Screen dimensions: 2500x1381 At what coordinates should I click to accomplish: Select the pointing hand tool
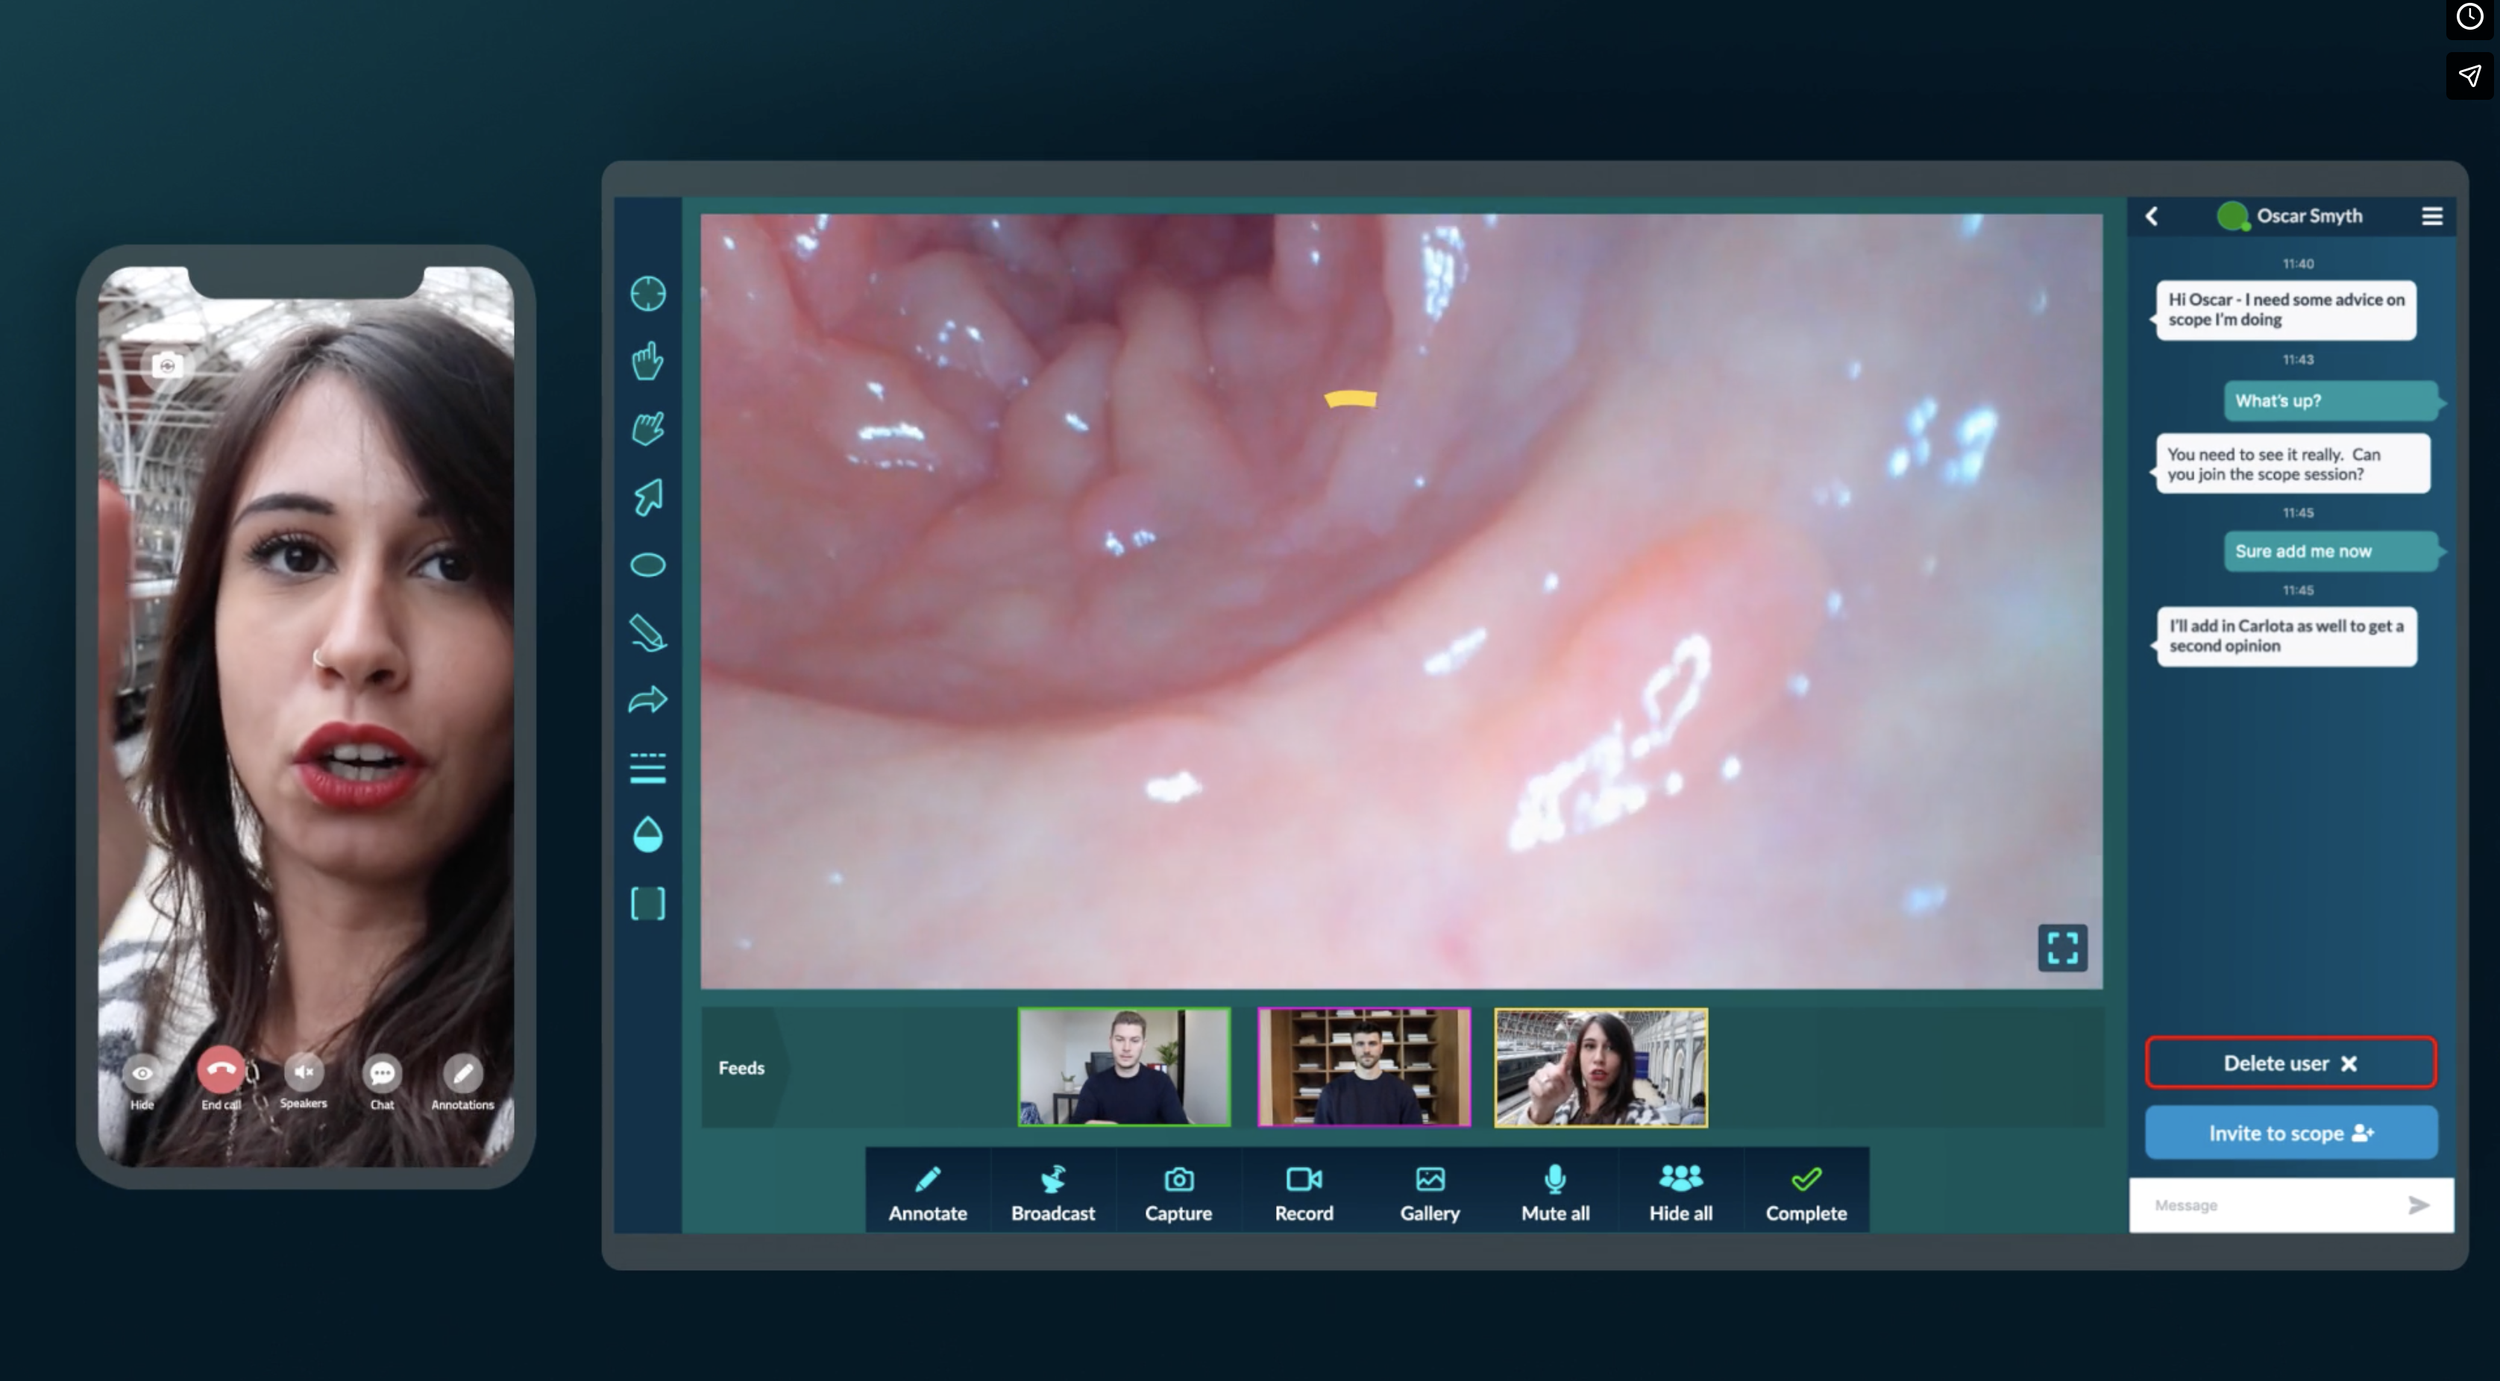[x=648, y=361]
